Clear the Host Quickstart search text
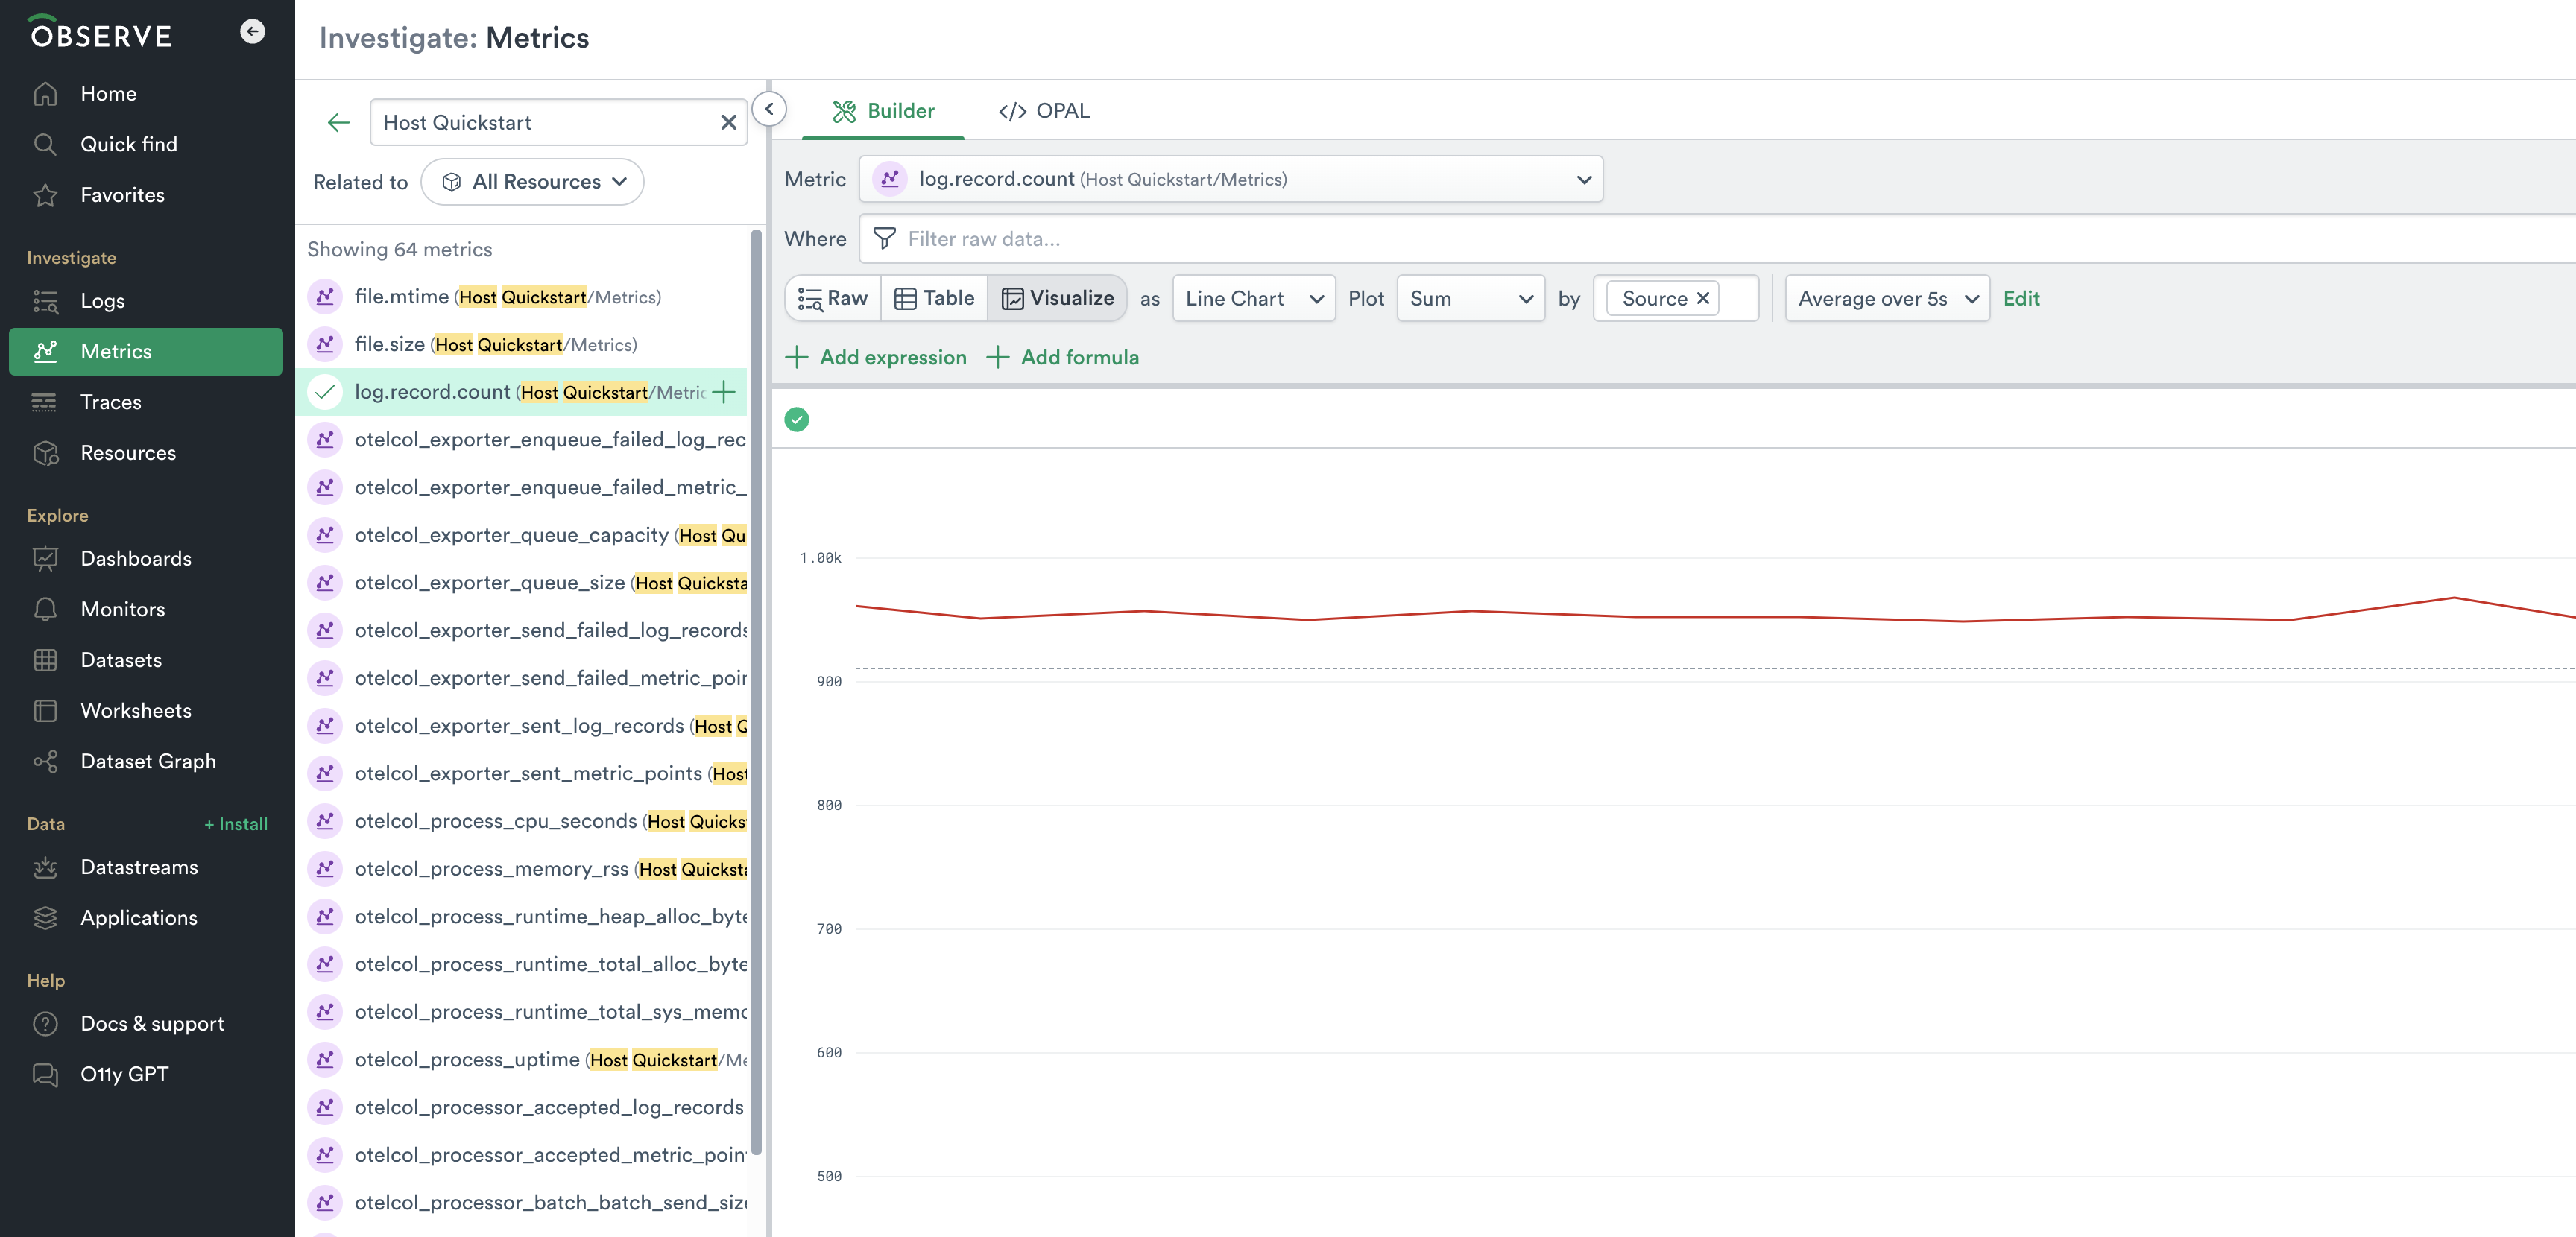2576x1237 pixels. (728, 122)
